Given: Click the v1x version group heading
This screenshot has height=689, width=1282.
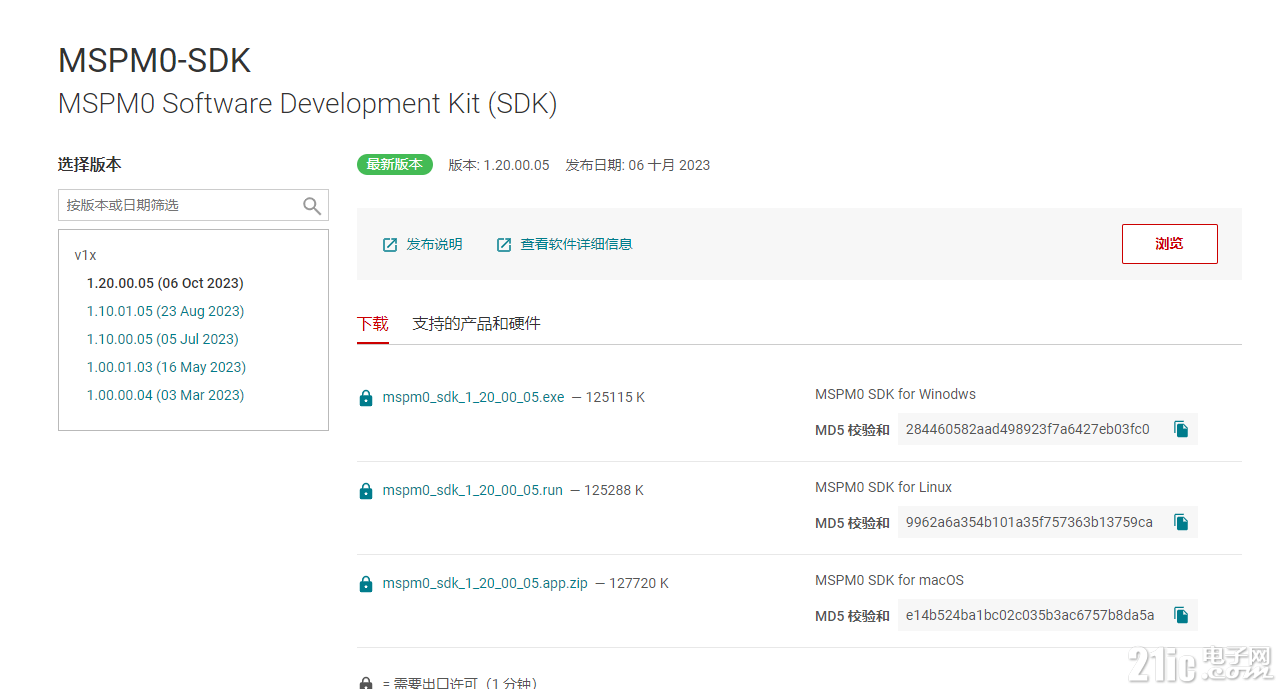Looking at the screenshot, I should 86,255.
